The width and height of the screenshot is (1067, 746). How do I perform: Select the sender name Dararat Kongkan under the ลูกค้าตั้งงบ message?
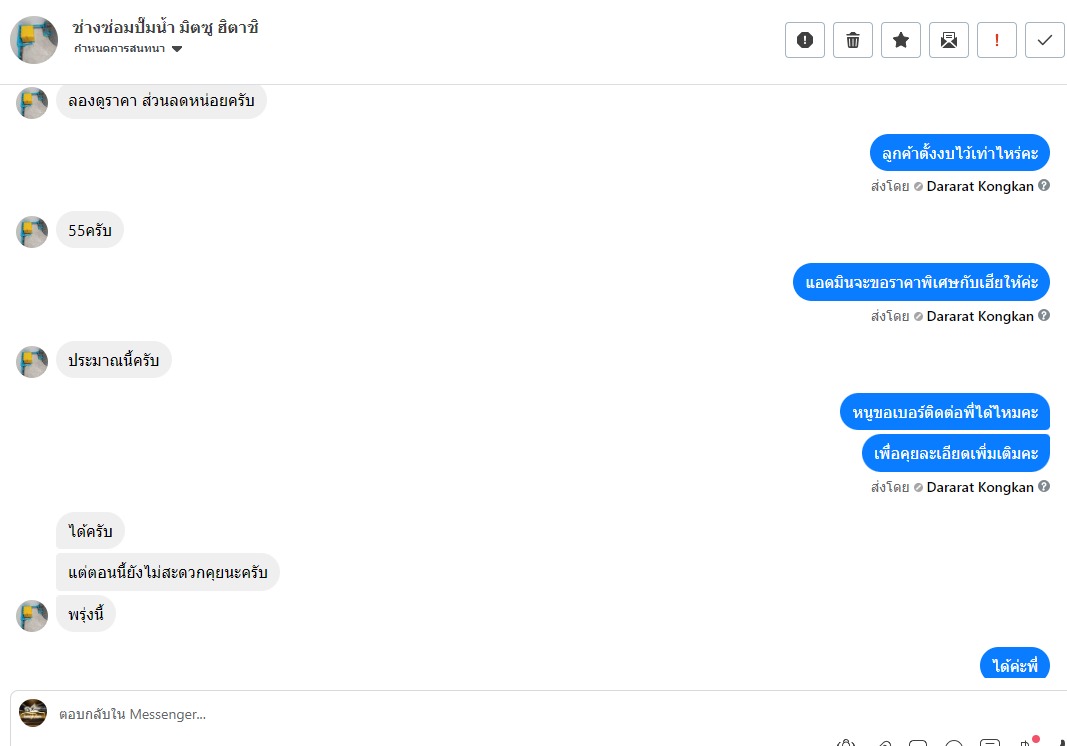(x=980, y=186)
